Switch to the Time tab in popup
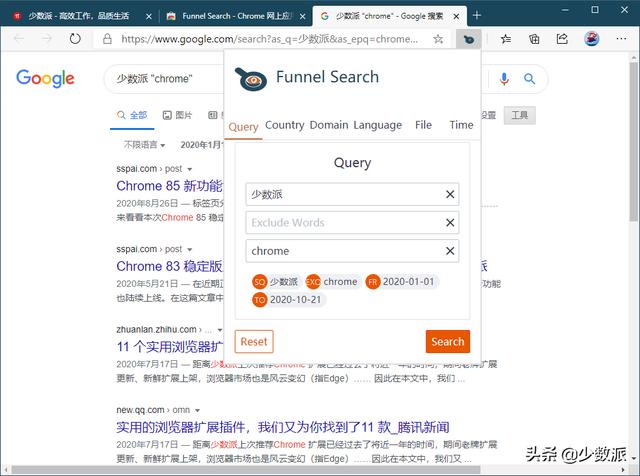The height and width of the screenshot is (476, 640). pos(461,125)
